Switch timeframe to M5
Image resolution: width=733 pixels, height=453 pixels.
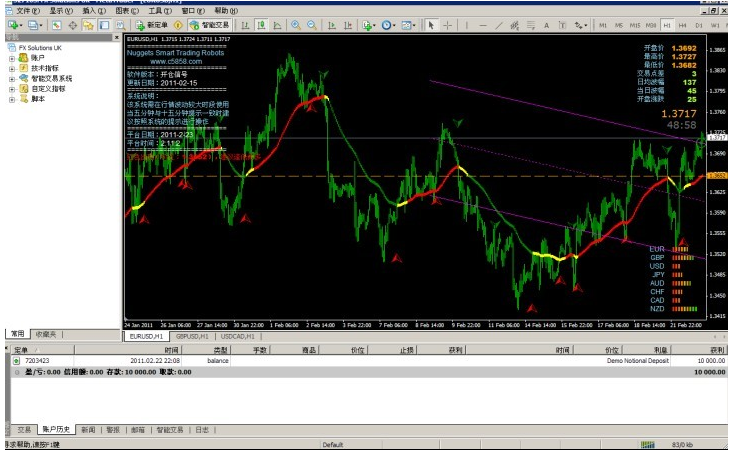tap(619, 25)
